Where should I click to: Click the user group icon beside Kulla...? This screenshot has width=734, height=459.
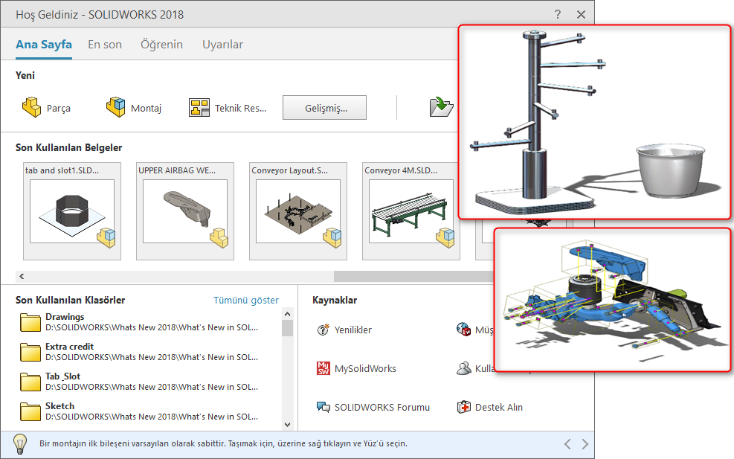(463, 368)
